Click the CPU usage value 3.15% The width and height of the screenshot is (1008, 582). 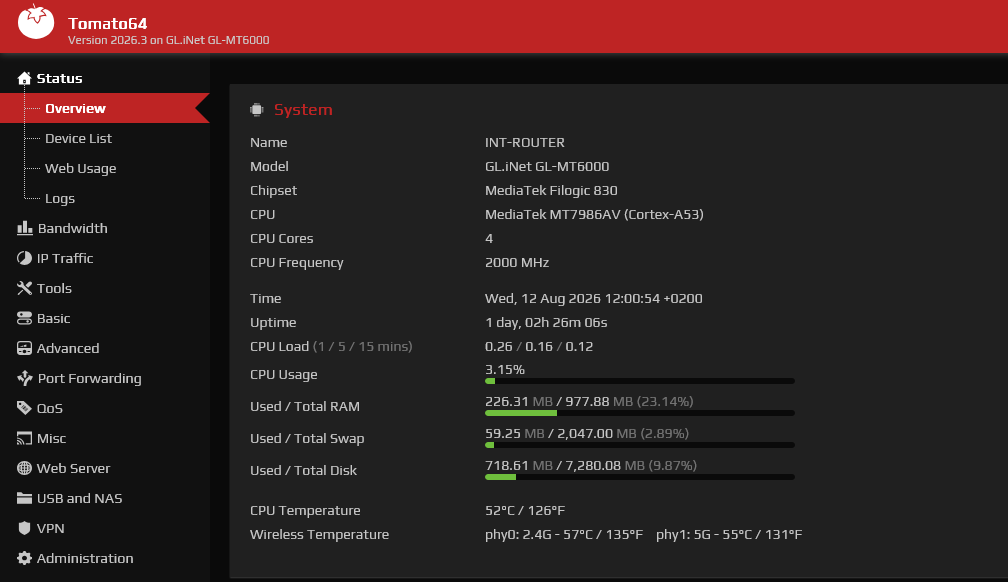coord(505,369)
